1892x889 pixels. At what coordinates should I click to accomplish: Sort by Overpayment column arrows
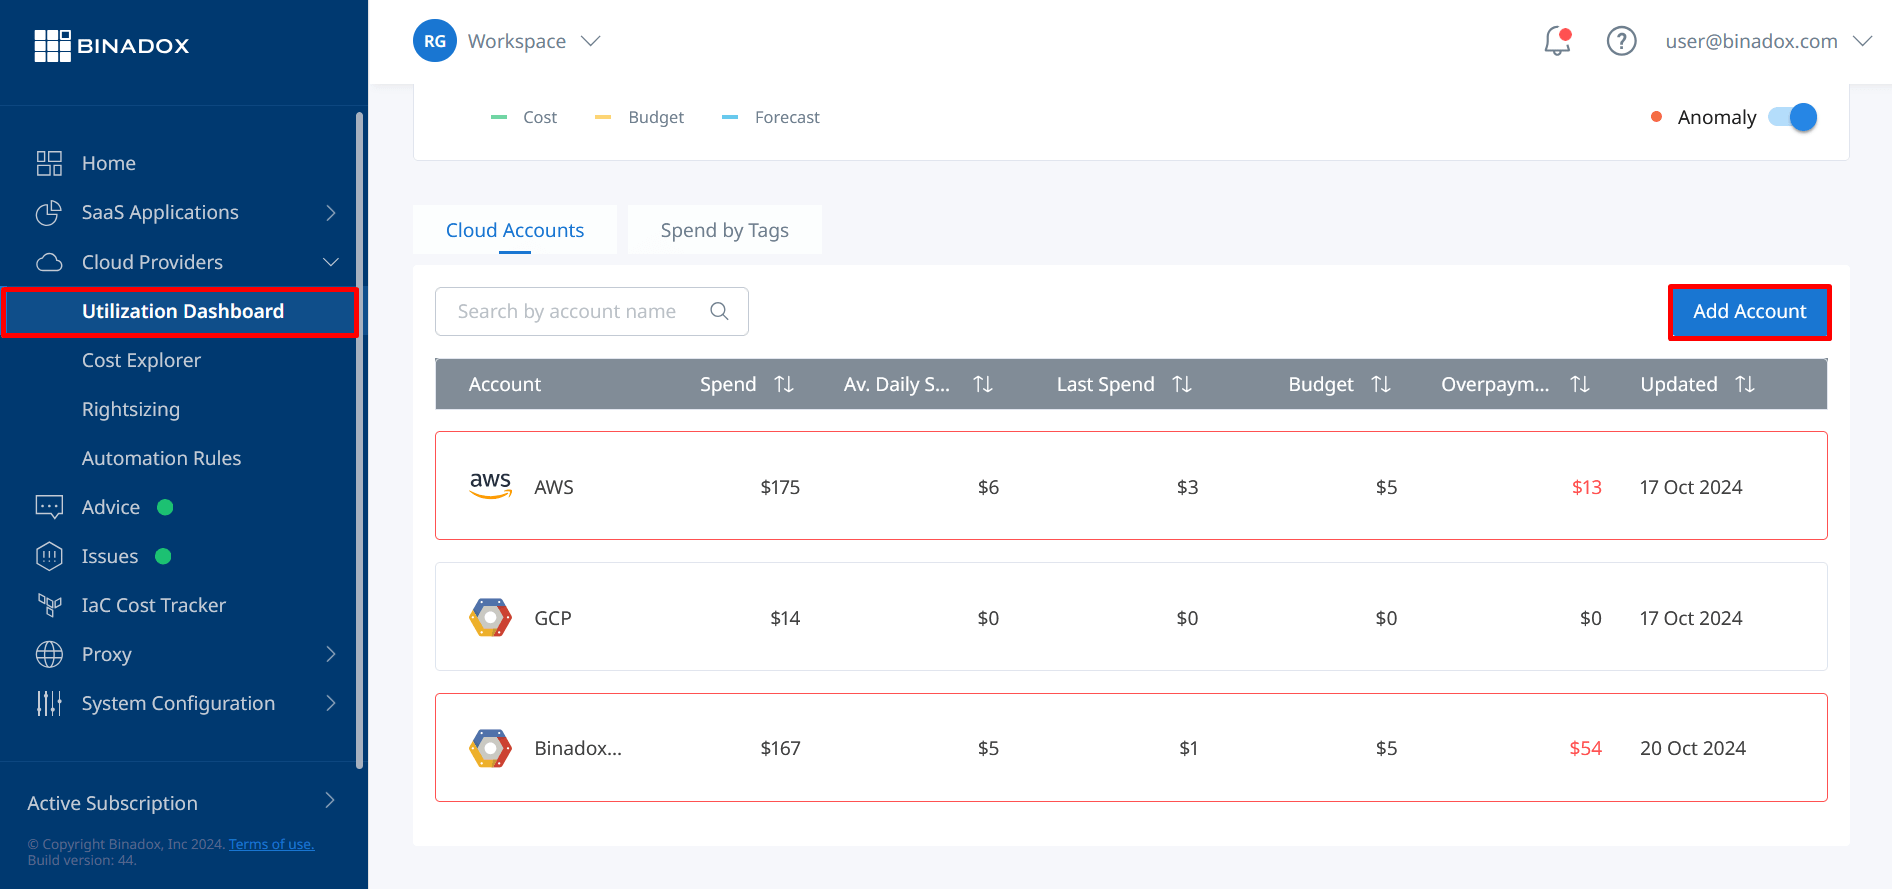[x=1580, y=384]
